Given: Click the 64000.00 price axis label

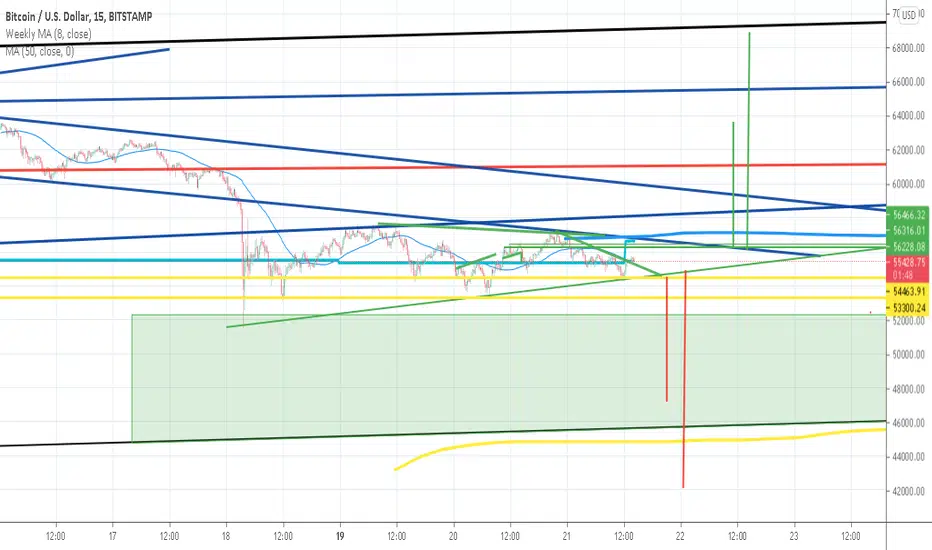Looking at the screenshot, I should (x=908, y=116).
